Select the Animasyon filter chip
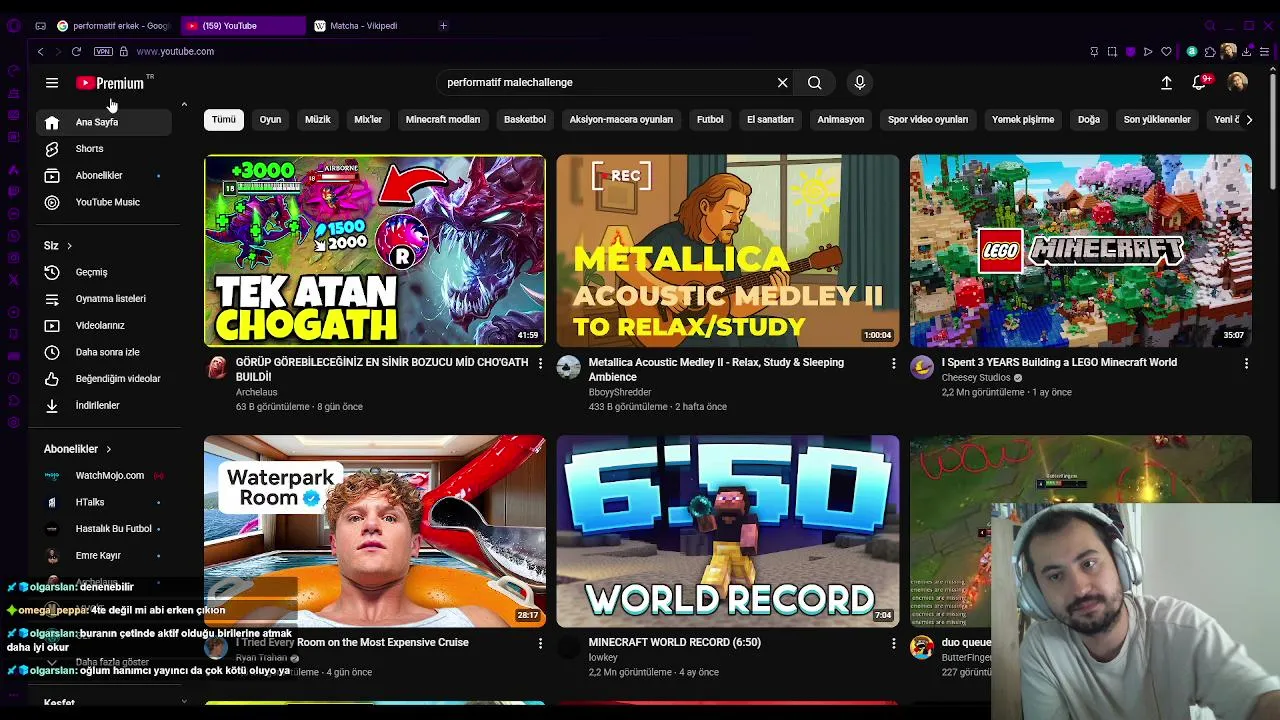1280x720 pixels. click(x=841, y=120)
